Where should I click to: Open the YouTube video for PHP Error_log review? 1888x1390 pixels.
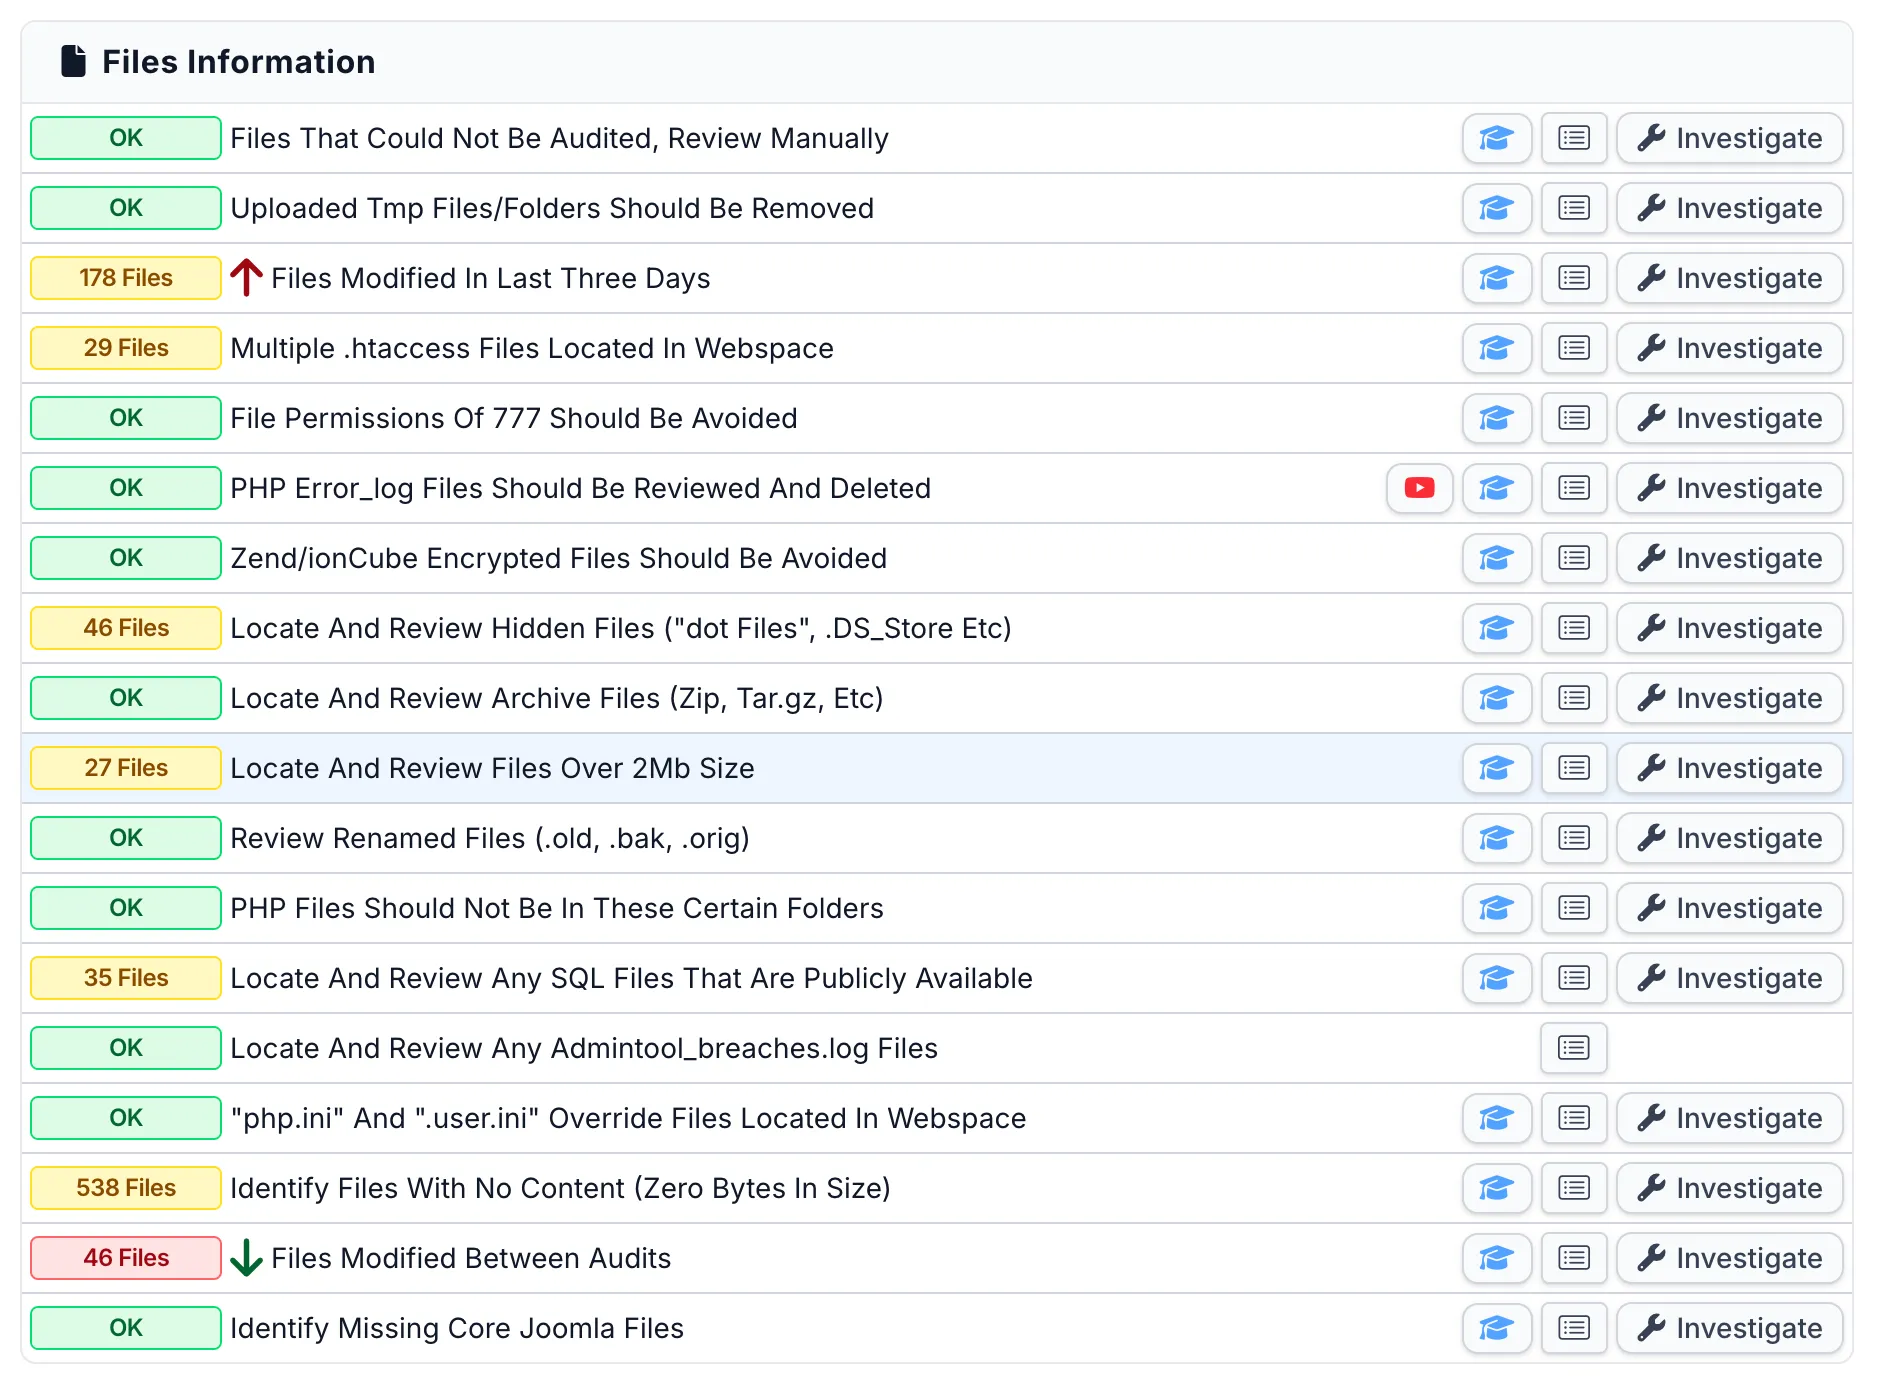point(1419,488)
